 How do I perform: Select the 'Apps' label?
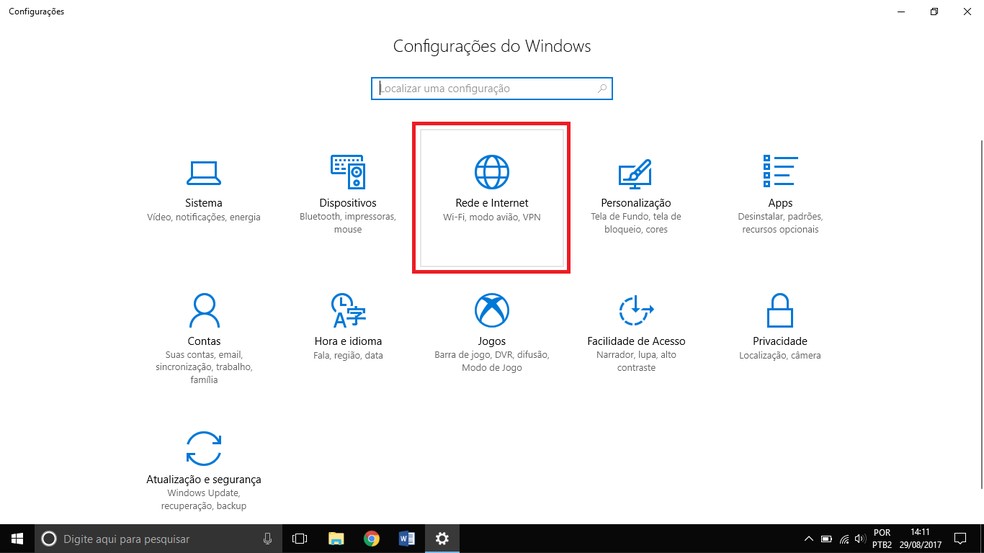[x=780, y=203]
